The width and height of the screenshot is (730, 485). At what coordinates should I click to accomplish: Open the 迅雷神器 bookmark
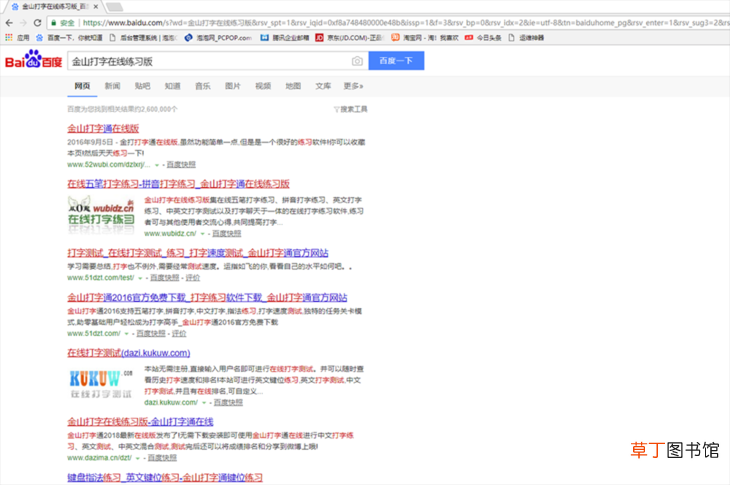coord(526,38)
